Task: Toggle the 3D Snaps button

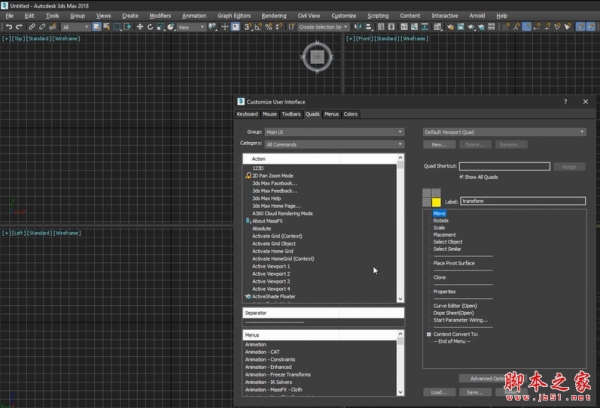Action: coord(248,27)
